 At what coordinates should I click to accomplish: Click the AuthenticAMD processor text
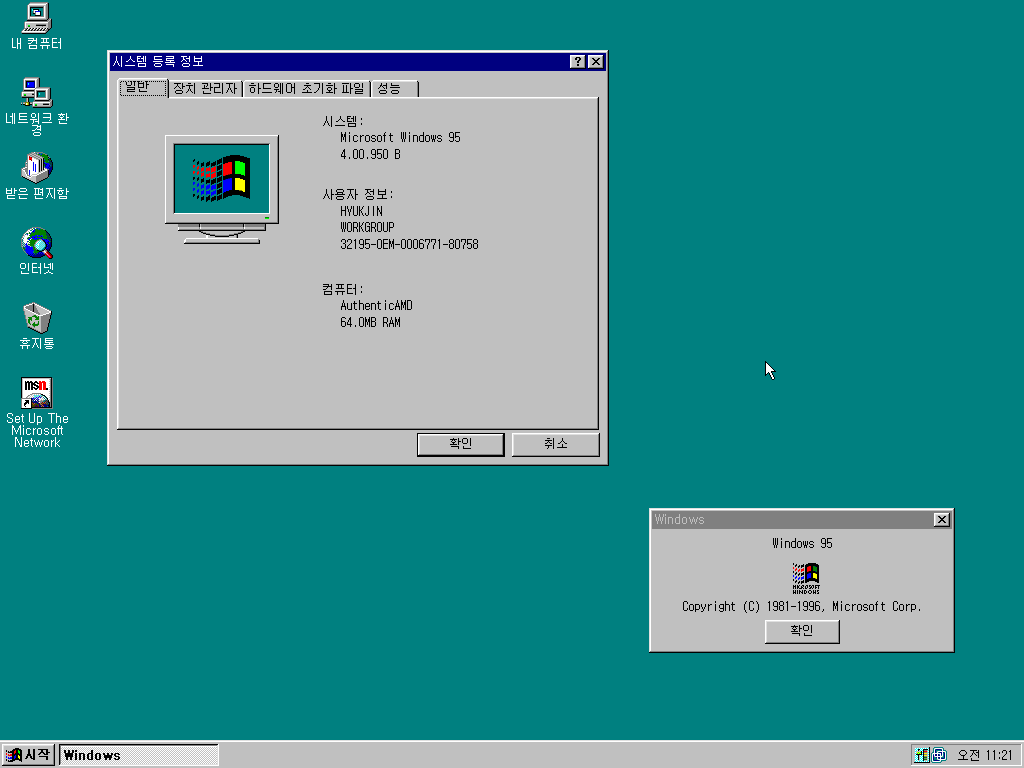tap(376, 306)
